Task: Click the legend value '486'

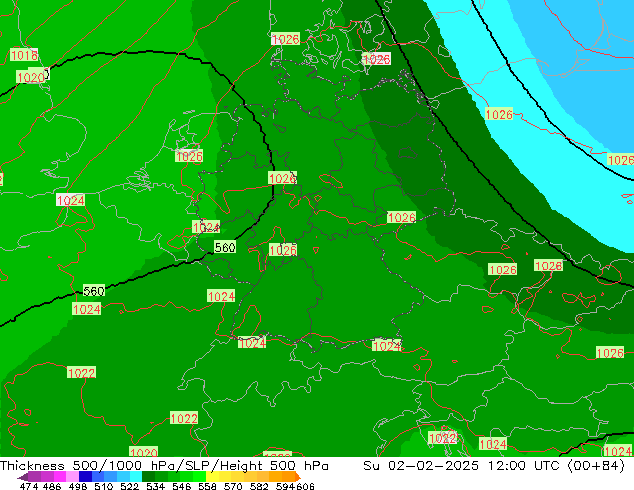Action: click(x=52, y=486)
